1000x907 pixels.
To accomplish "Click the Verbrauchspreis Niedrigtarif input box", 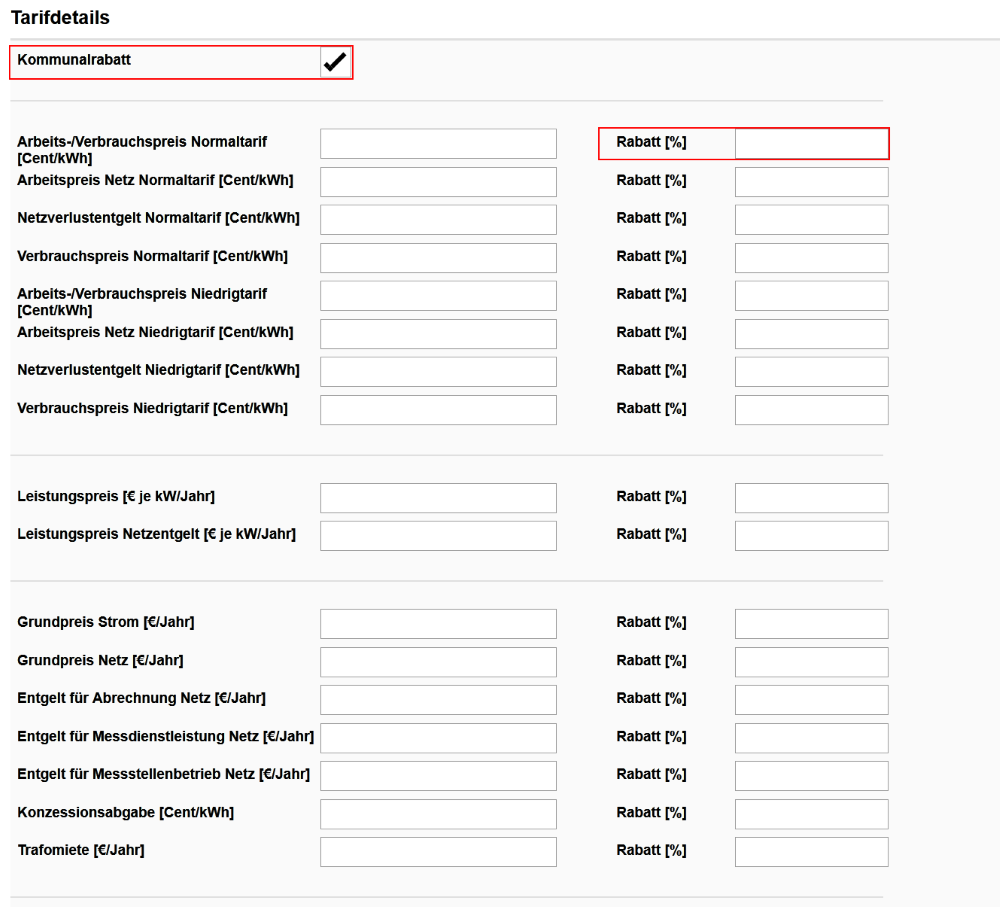I will tap(438, 410).
